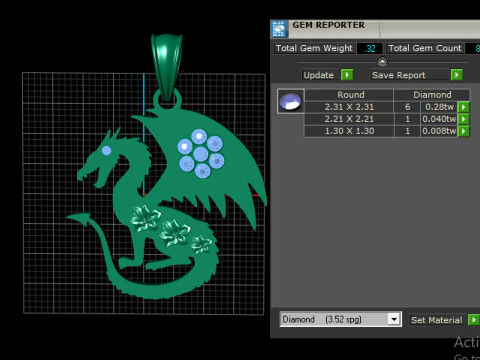
Task: Click the count cell in 2.21 X 2.21 row
Action: pos(407,119)
